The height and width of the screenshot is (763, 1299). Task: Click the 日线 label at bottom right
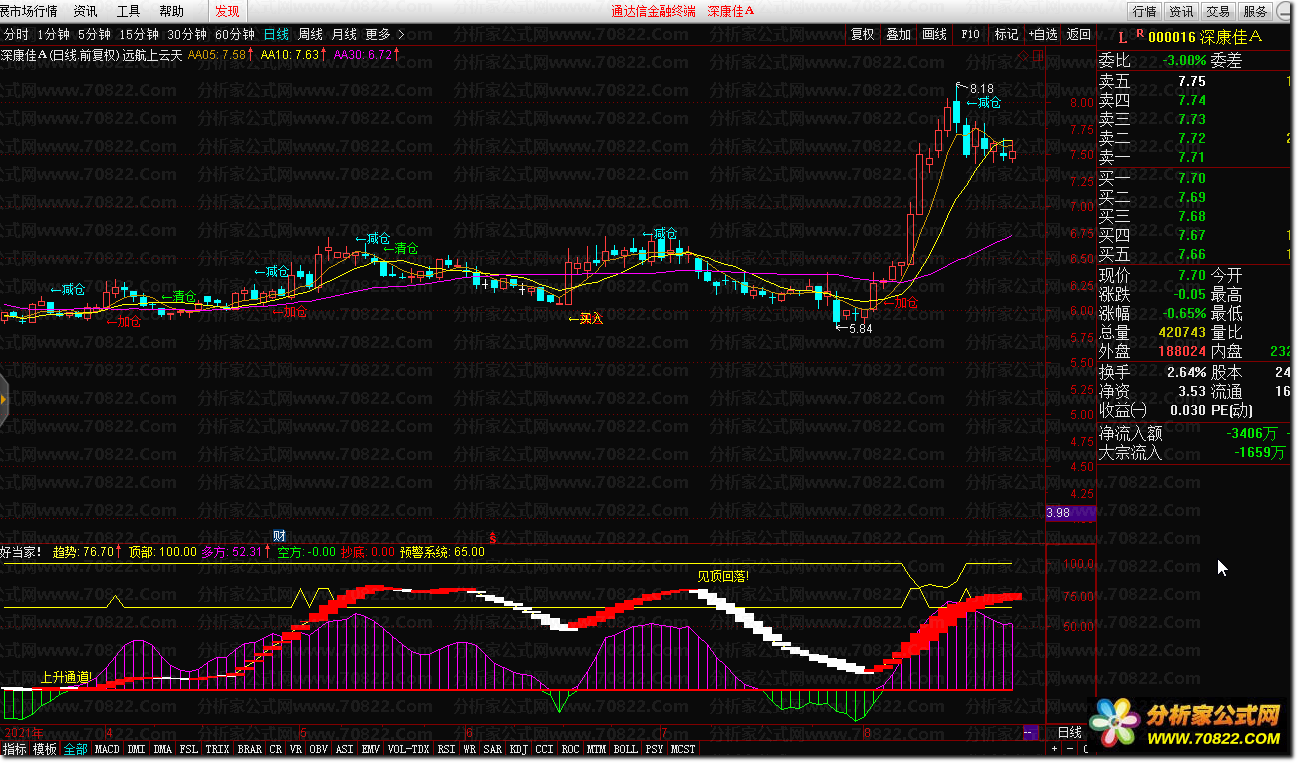tap(1070, 733)
